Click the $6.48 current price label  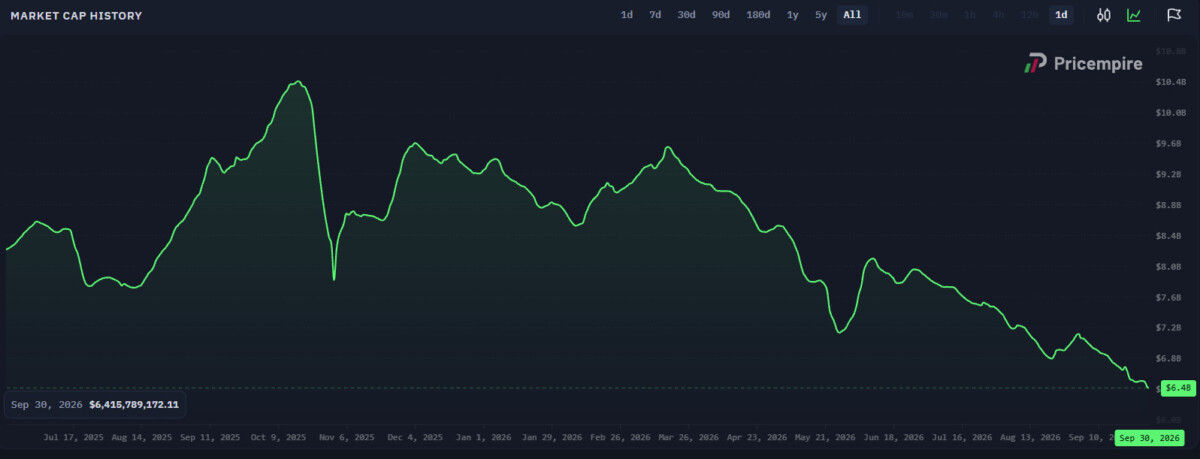click(x=1178, y=387)
